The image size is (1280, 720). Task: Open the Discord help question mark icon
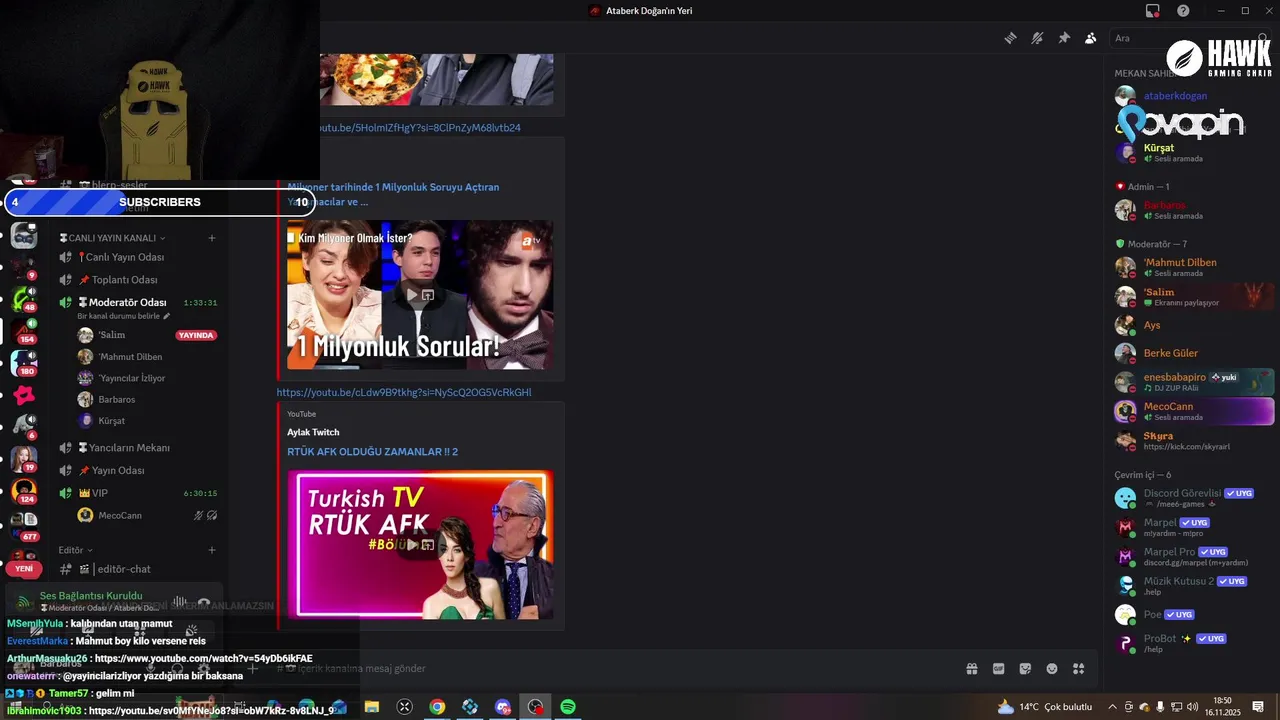click(1183, 11)
